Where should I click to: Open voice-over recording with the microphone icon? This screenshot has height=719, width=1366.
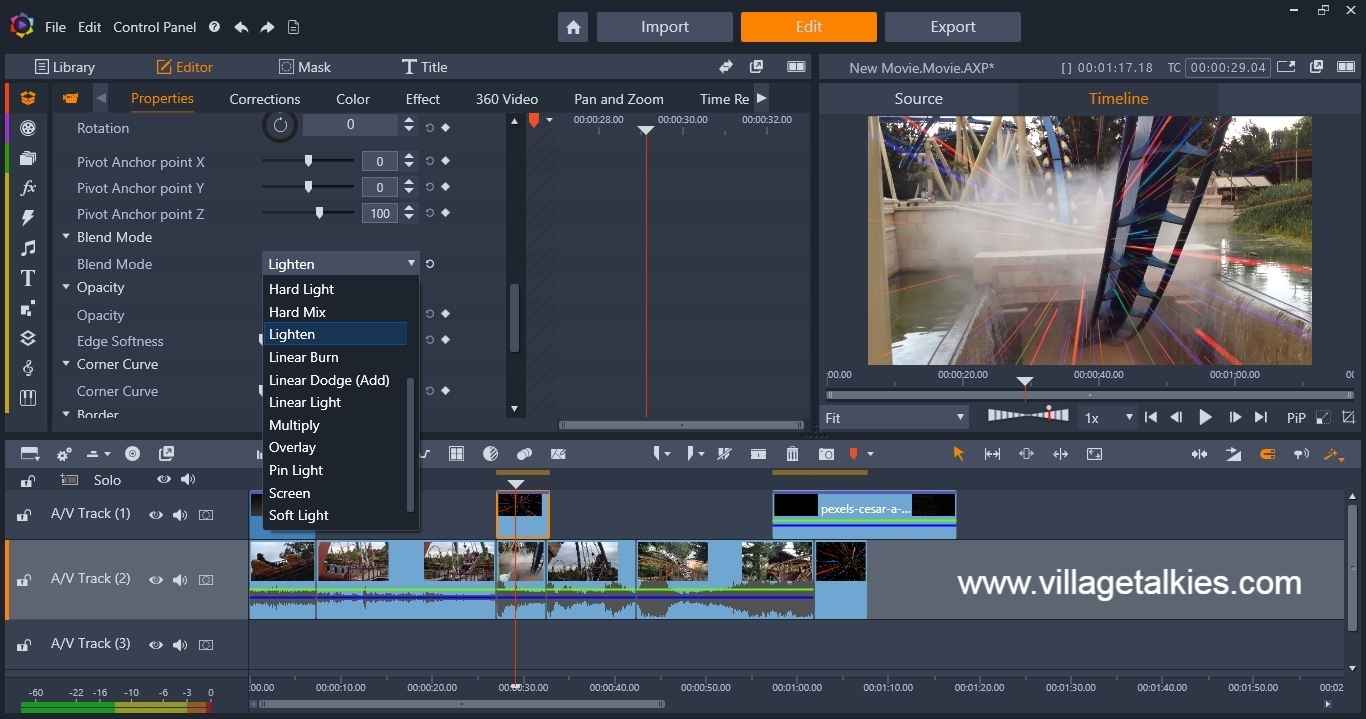pyautogui.click(x=1301, y=454)
